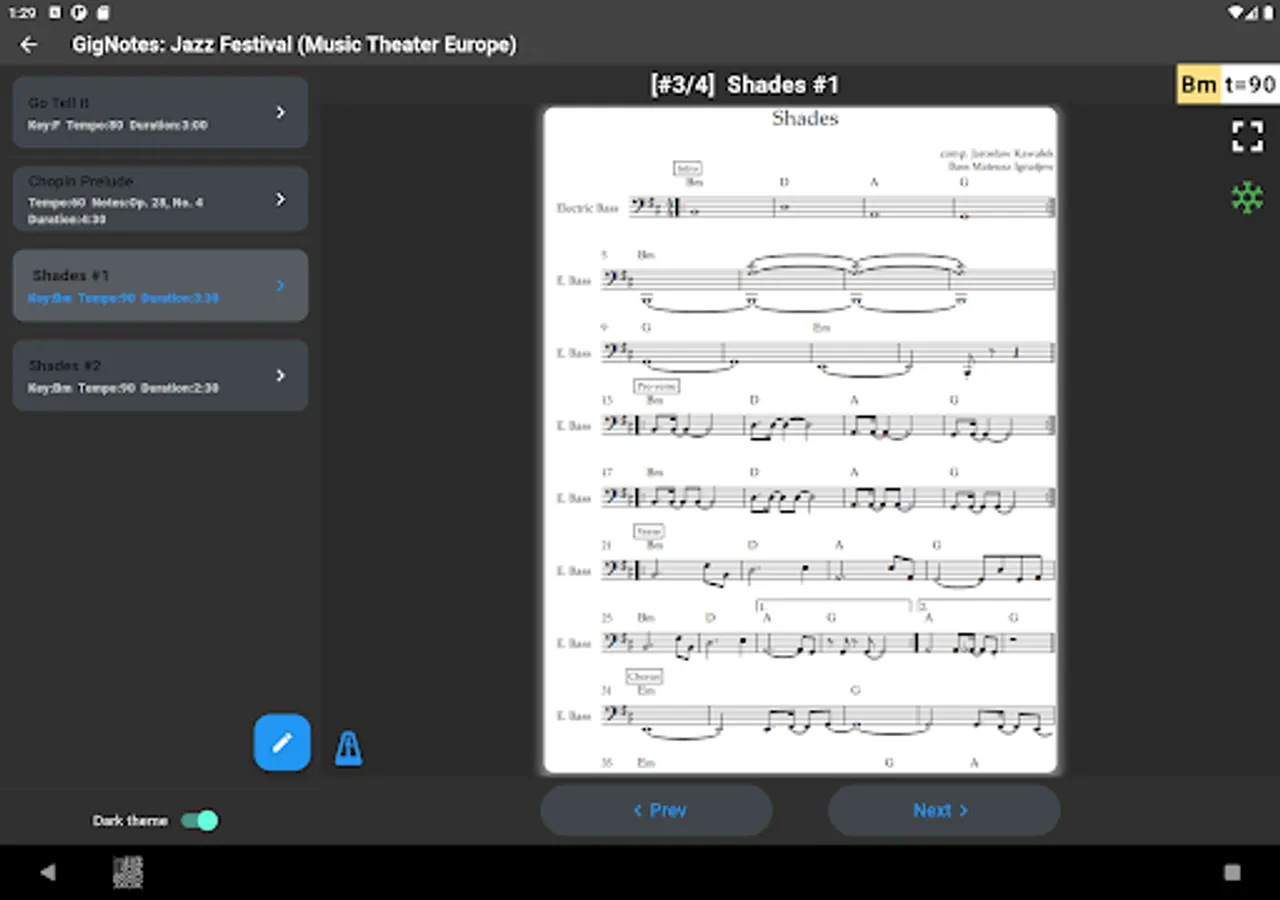Start the blue metronome icon
Screen dimensions: 1280x900
(348, 747)
